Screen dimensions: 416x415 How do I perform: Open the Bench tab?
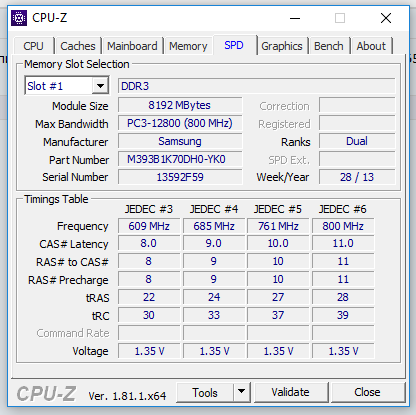329,46
